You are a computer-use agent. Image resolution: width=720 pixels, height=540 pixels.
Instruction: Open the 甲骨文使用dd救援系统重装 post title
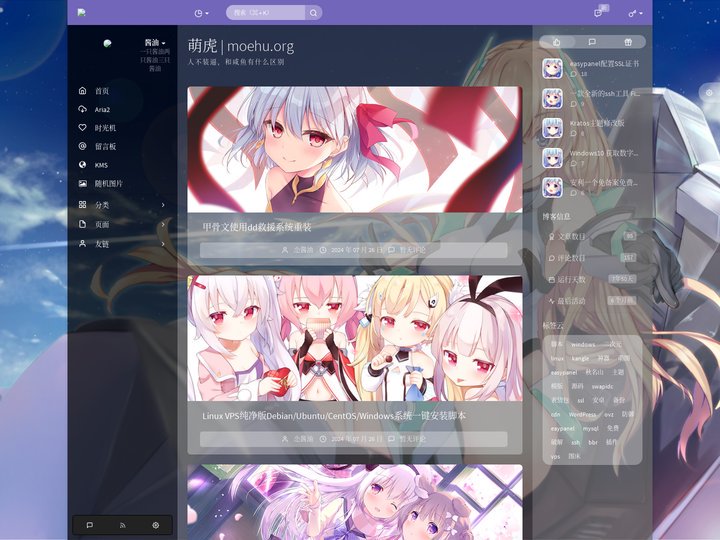257,227
